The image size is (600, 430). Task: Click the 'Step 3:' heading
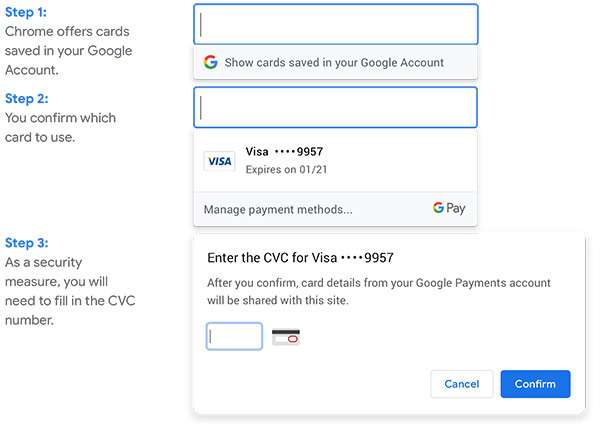pos(26,243)
